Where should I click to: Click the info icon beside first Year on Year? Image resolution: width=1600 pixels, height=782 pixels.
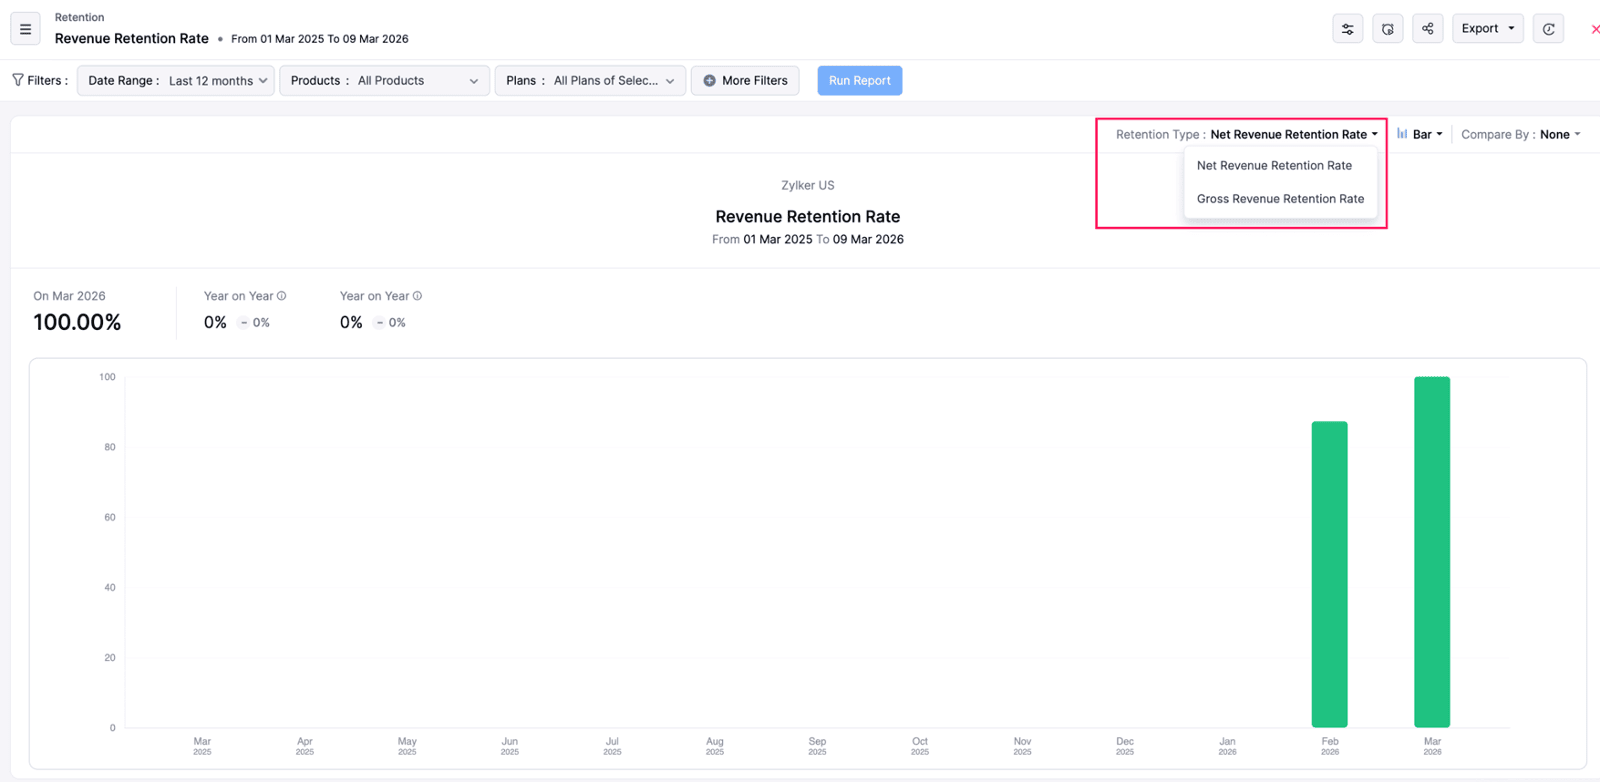tap(282, 296)
